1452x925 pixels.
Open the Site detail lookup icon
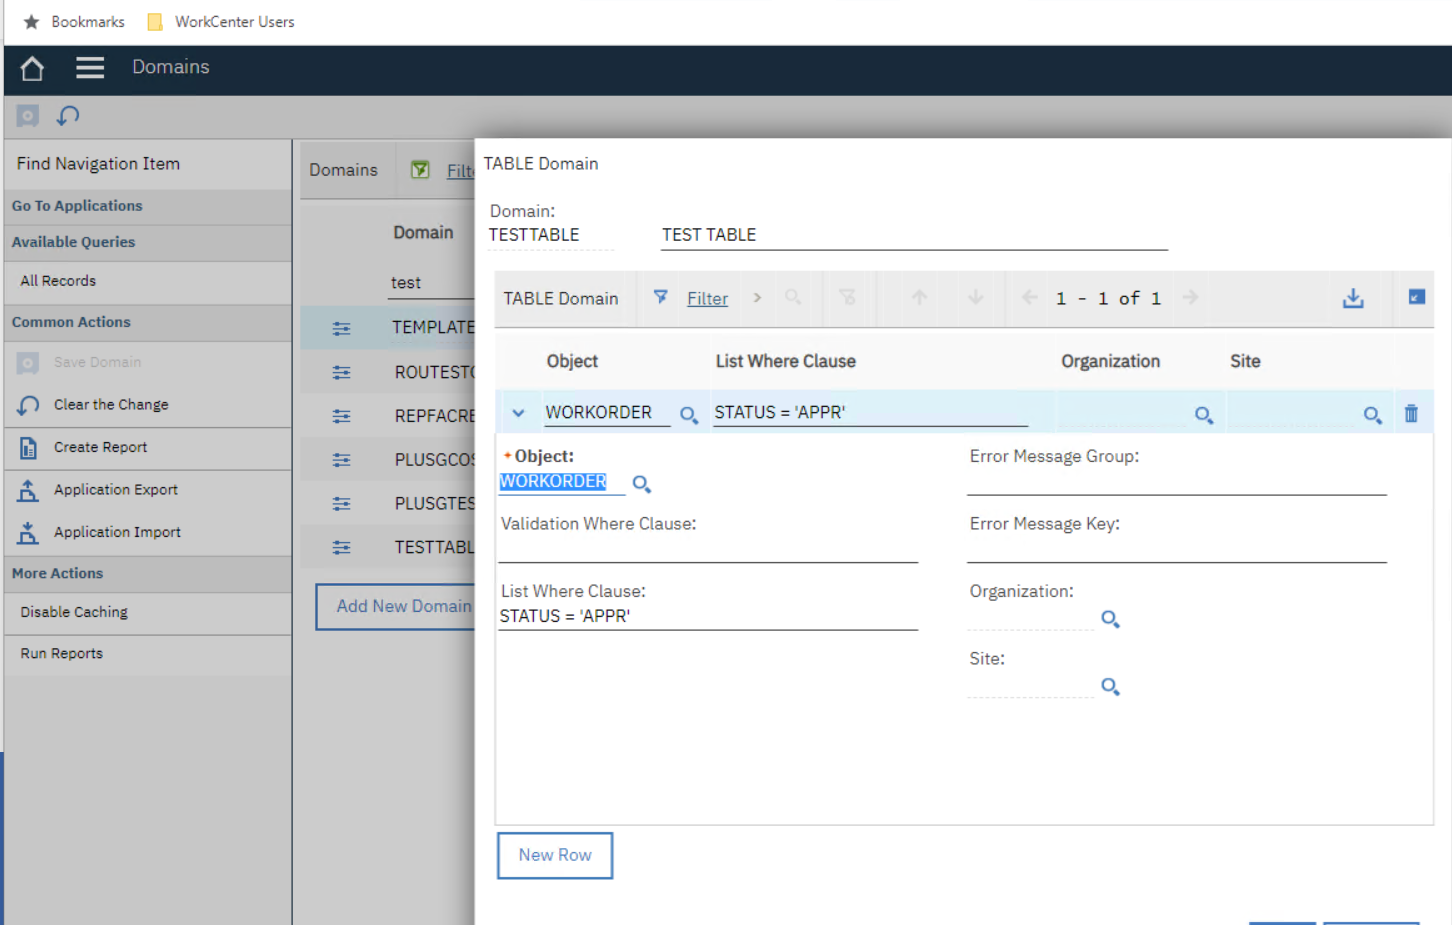tap(1110, 687)
